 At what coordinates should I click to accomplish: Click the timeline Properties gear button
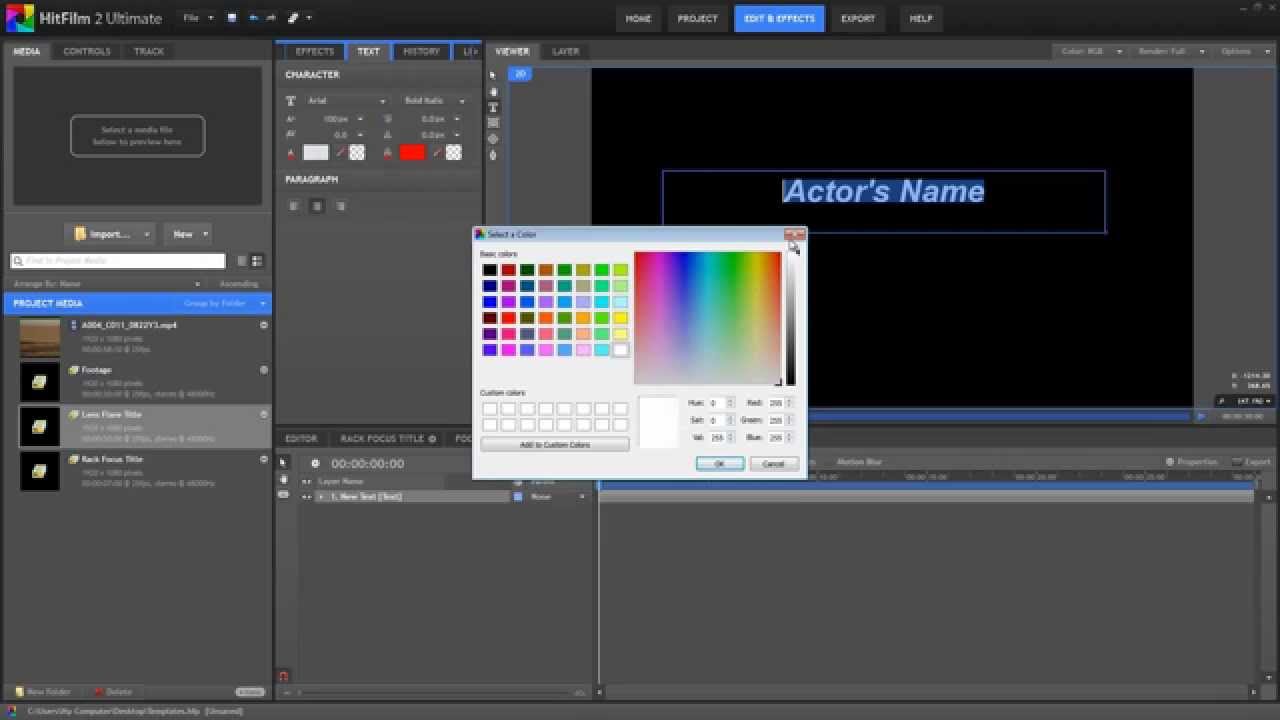pyautogui.click(x=1191, y=462)
